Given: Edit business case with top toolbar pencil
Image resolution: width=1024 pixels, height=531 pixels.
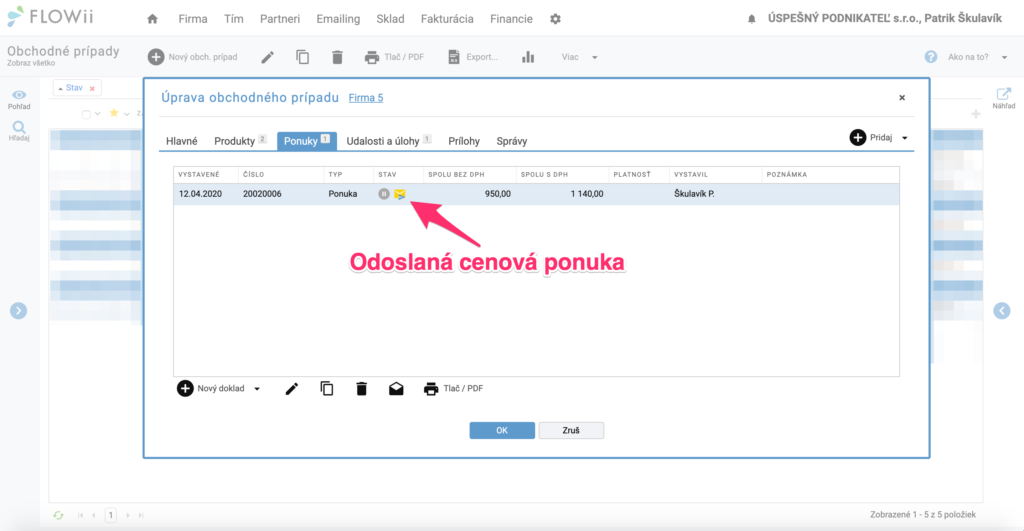Looking at the screenshot, I should pyautogui.click(x=268, y=57).
